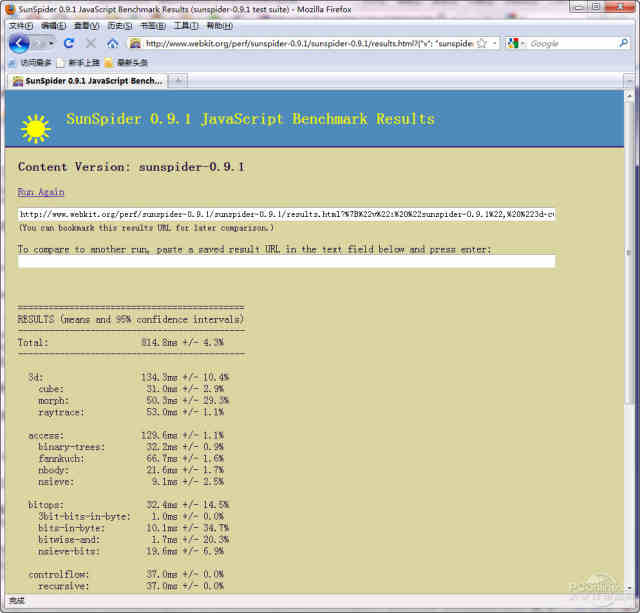Click the scrollbar up arrow

click(629, 96)
